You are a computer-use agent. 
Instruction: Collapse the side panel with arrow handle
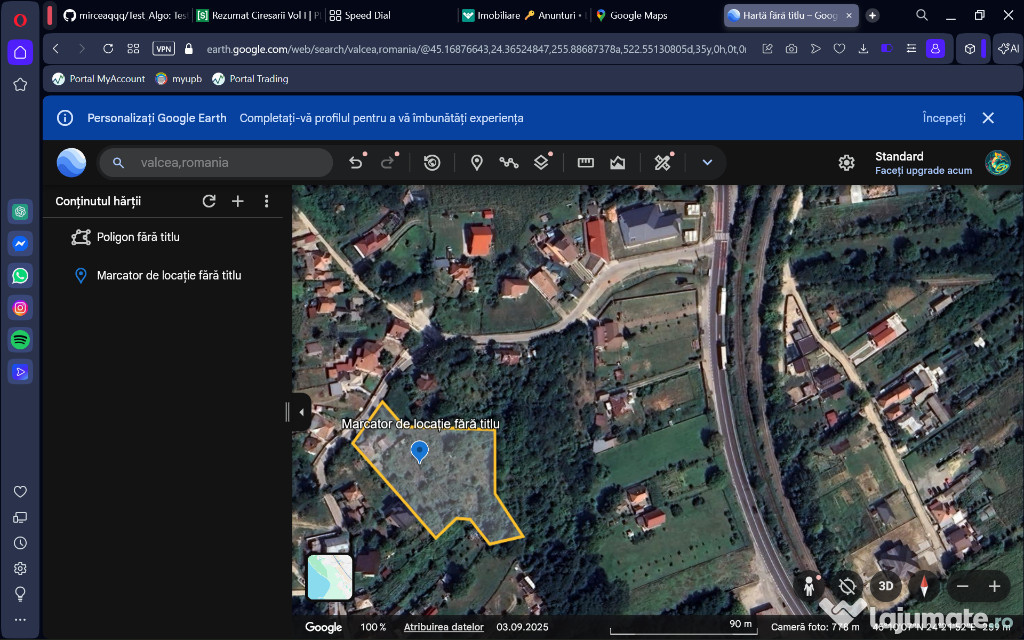tap(301, 412)
